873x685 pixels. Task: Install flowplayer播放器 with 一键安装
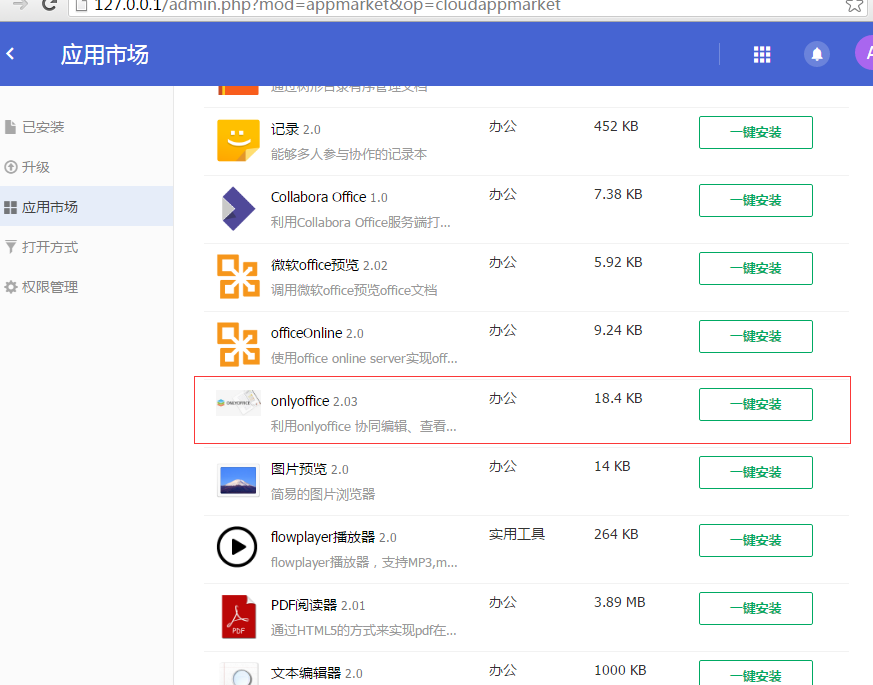point(756,540)
